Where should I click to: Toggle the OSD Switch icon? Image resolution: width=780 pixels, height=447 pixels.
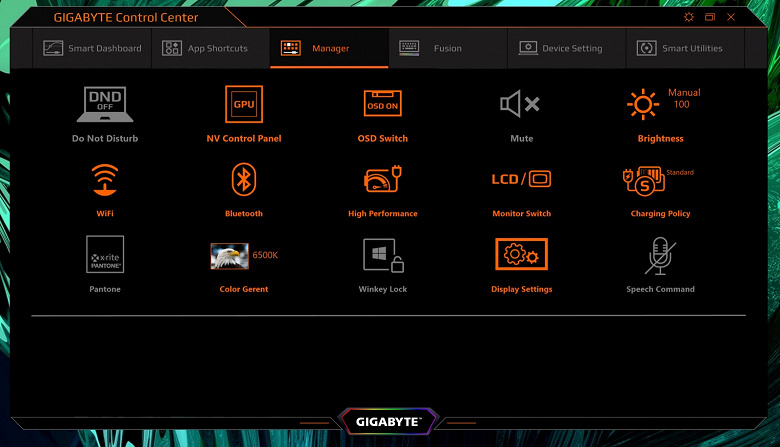point(383,103)
